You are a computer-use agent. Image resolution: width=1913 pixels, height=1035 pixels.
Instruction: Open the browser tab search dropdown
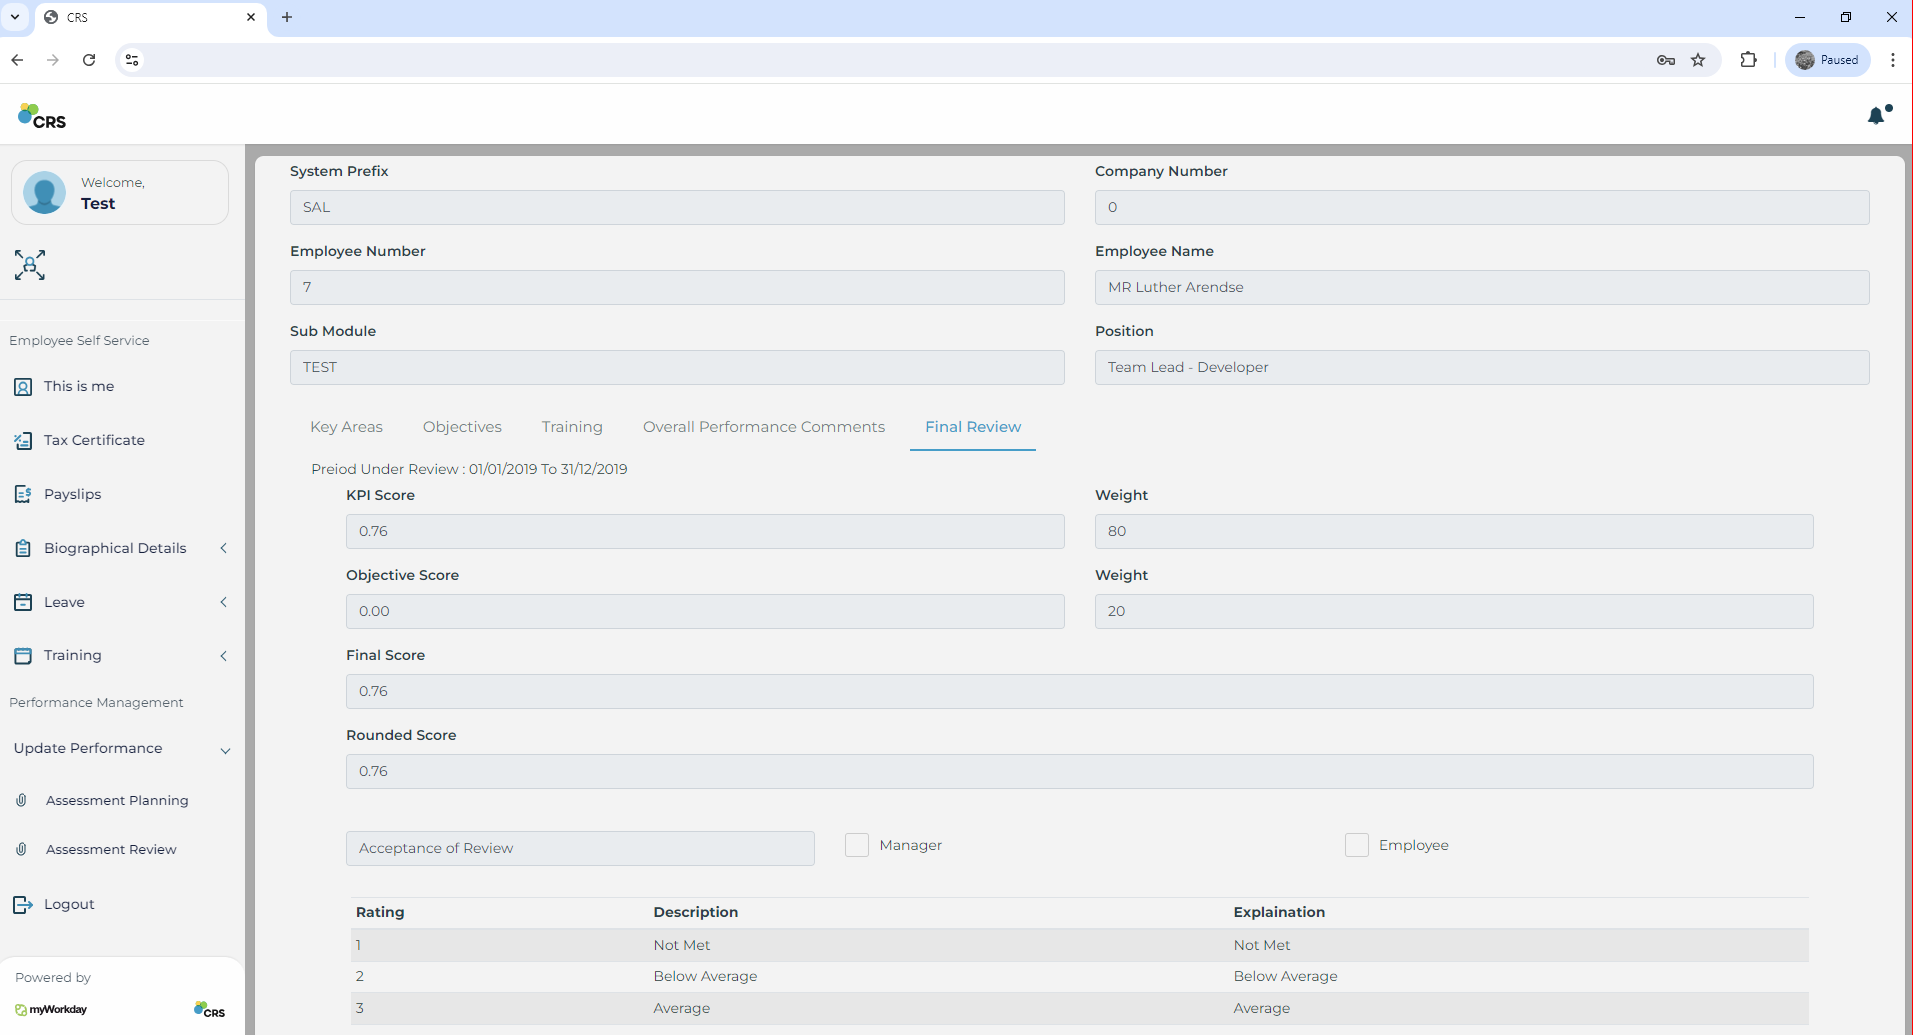click(x=15, y=17)
